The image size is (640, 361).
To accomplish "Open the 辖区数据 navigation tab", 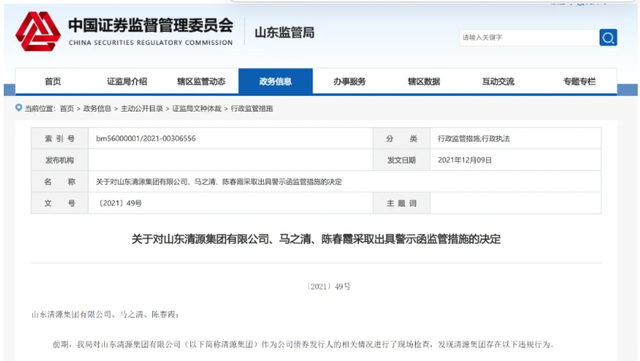I will coord(424,81).
